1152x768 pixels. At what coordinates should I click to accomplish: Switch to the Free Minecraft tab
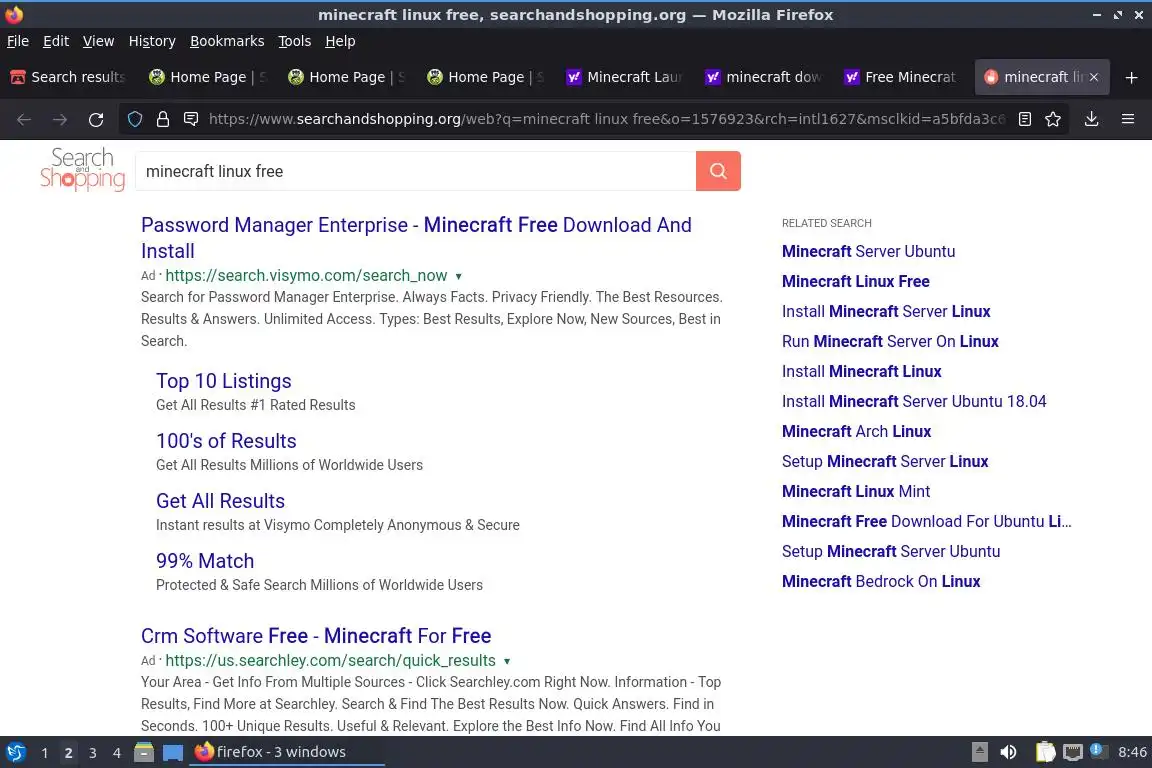click(x=903, y=77)
